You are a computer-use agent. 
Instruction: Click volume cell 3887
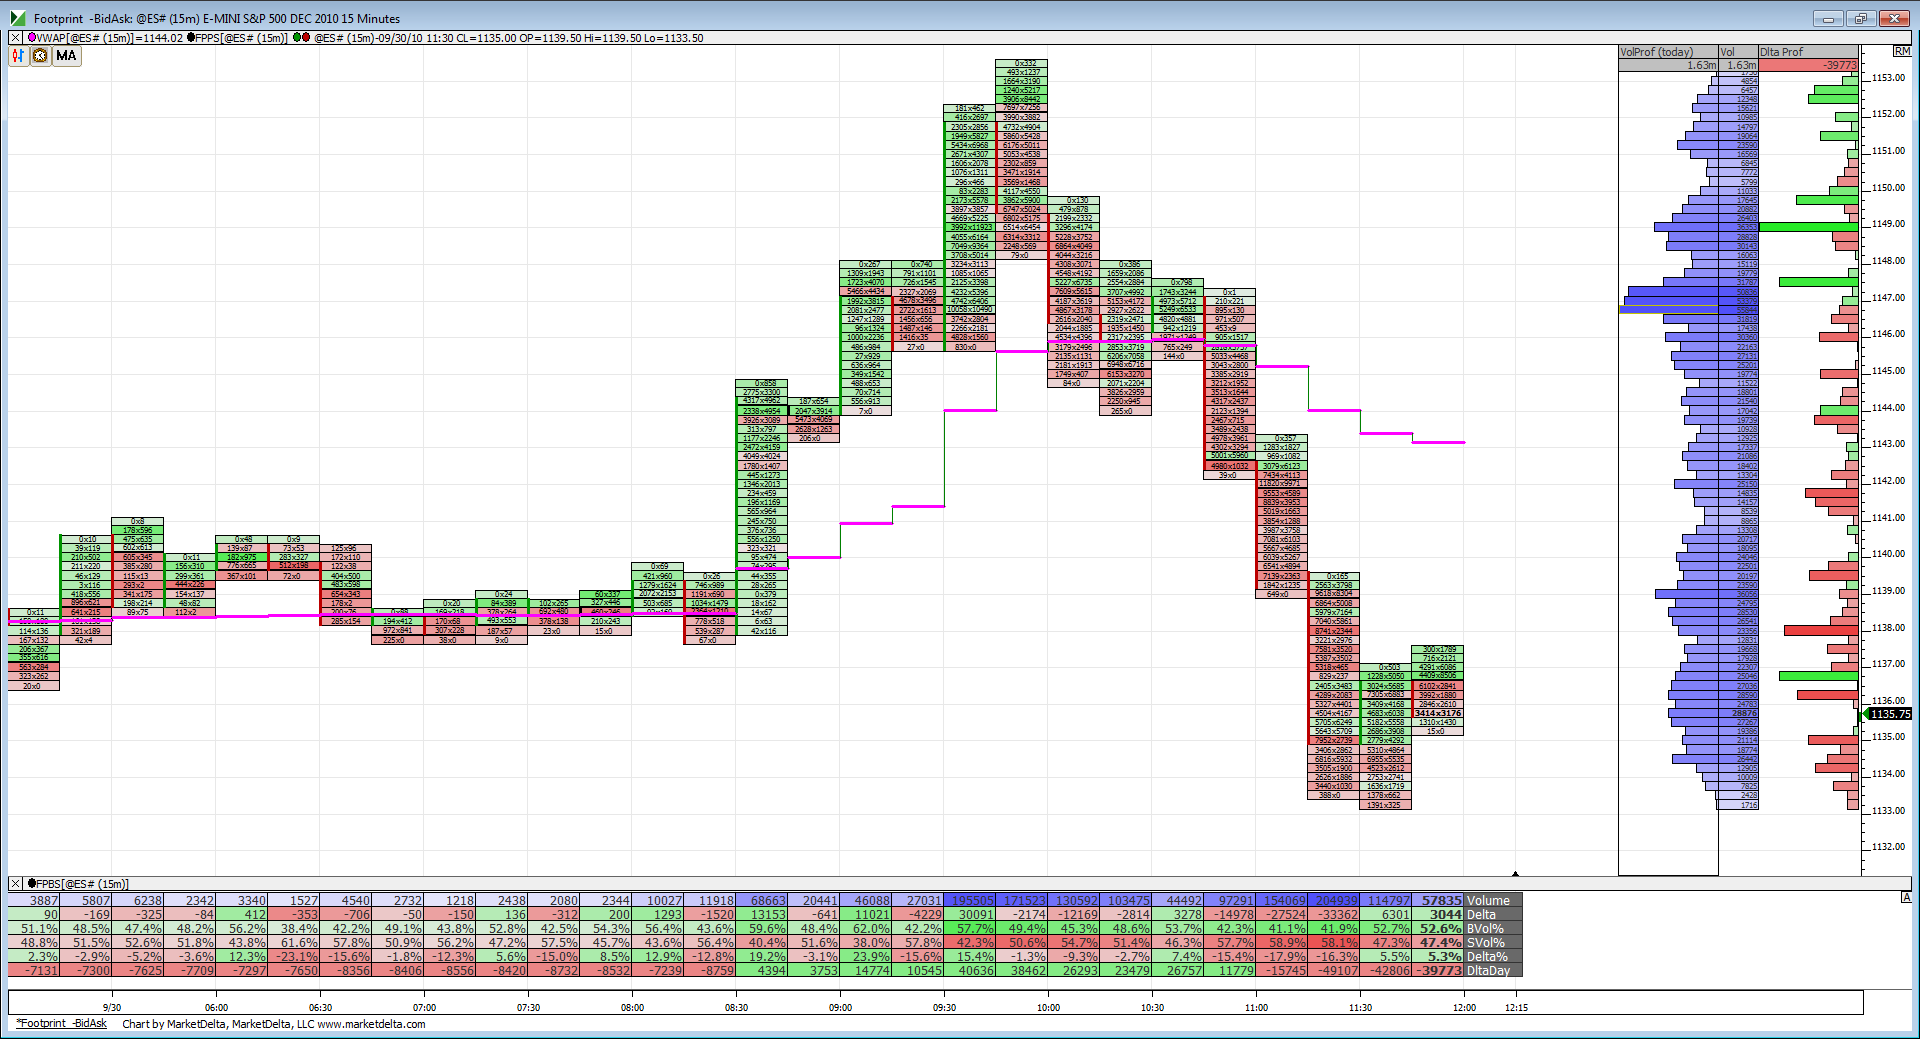pos(34,900)
